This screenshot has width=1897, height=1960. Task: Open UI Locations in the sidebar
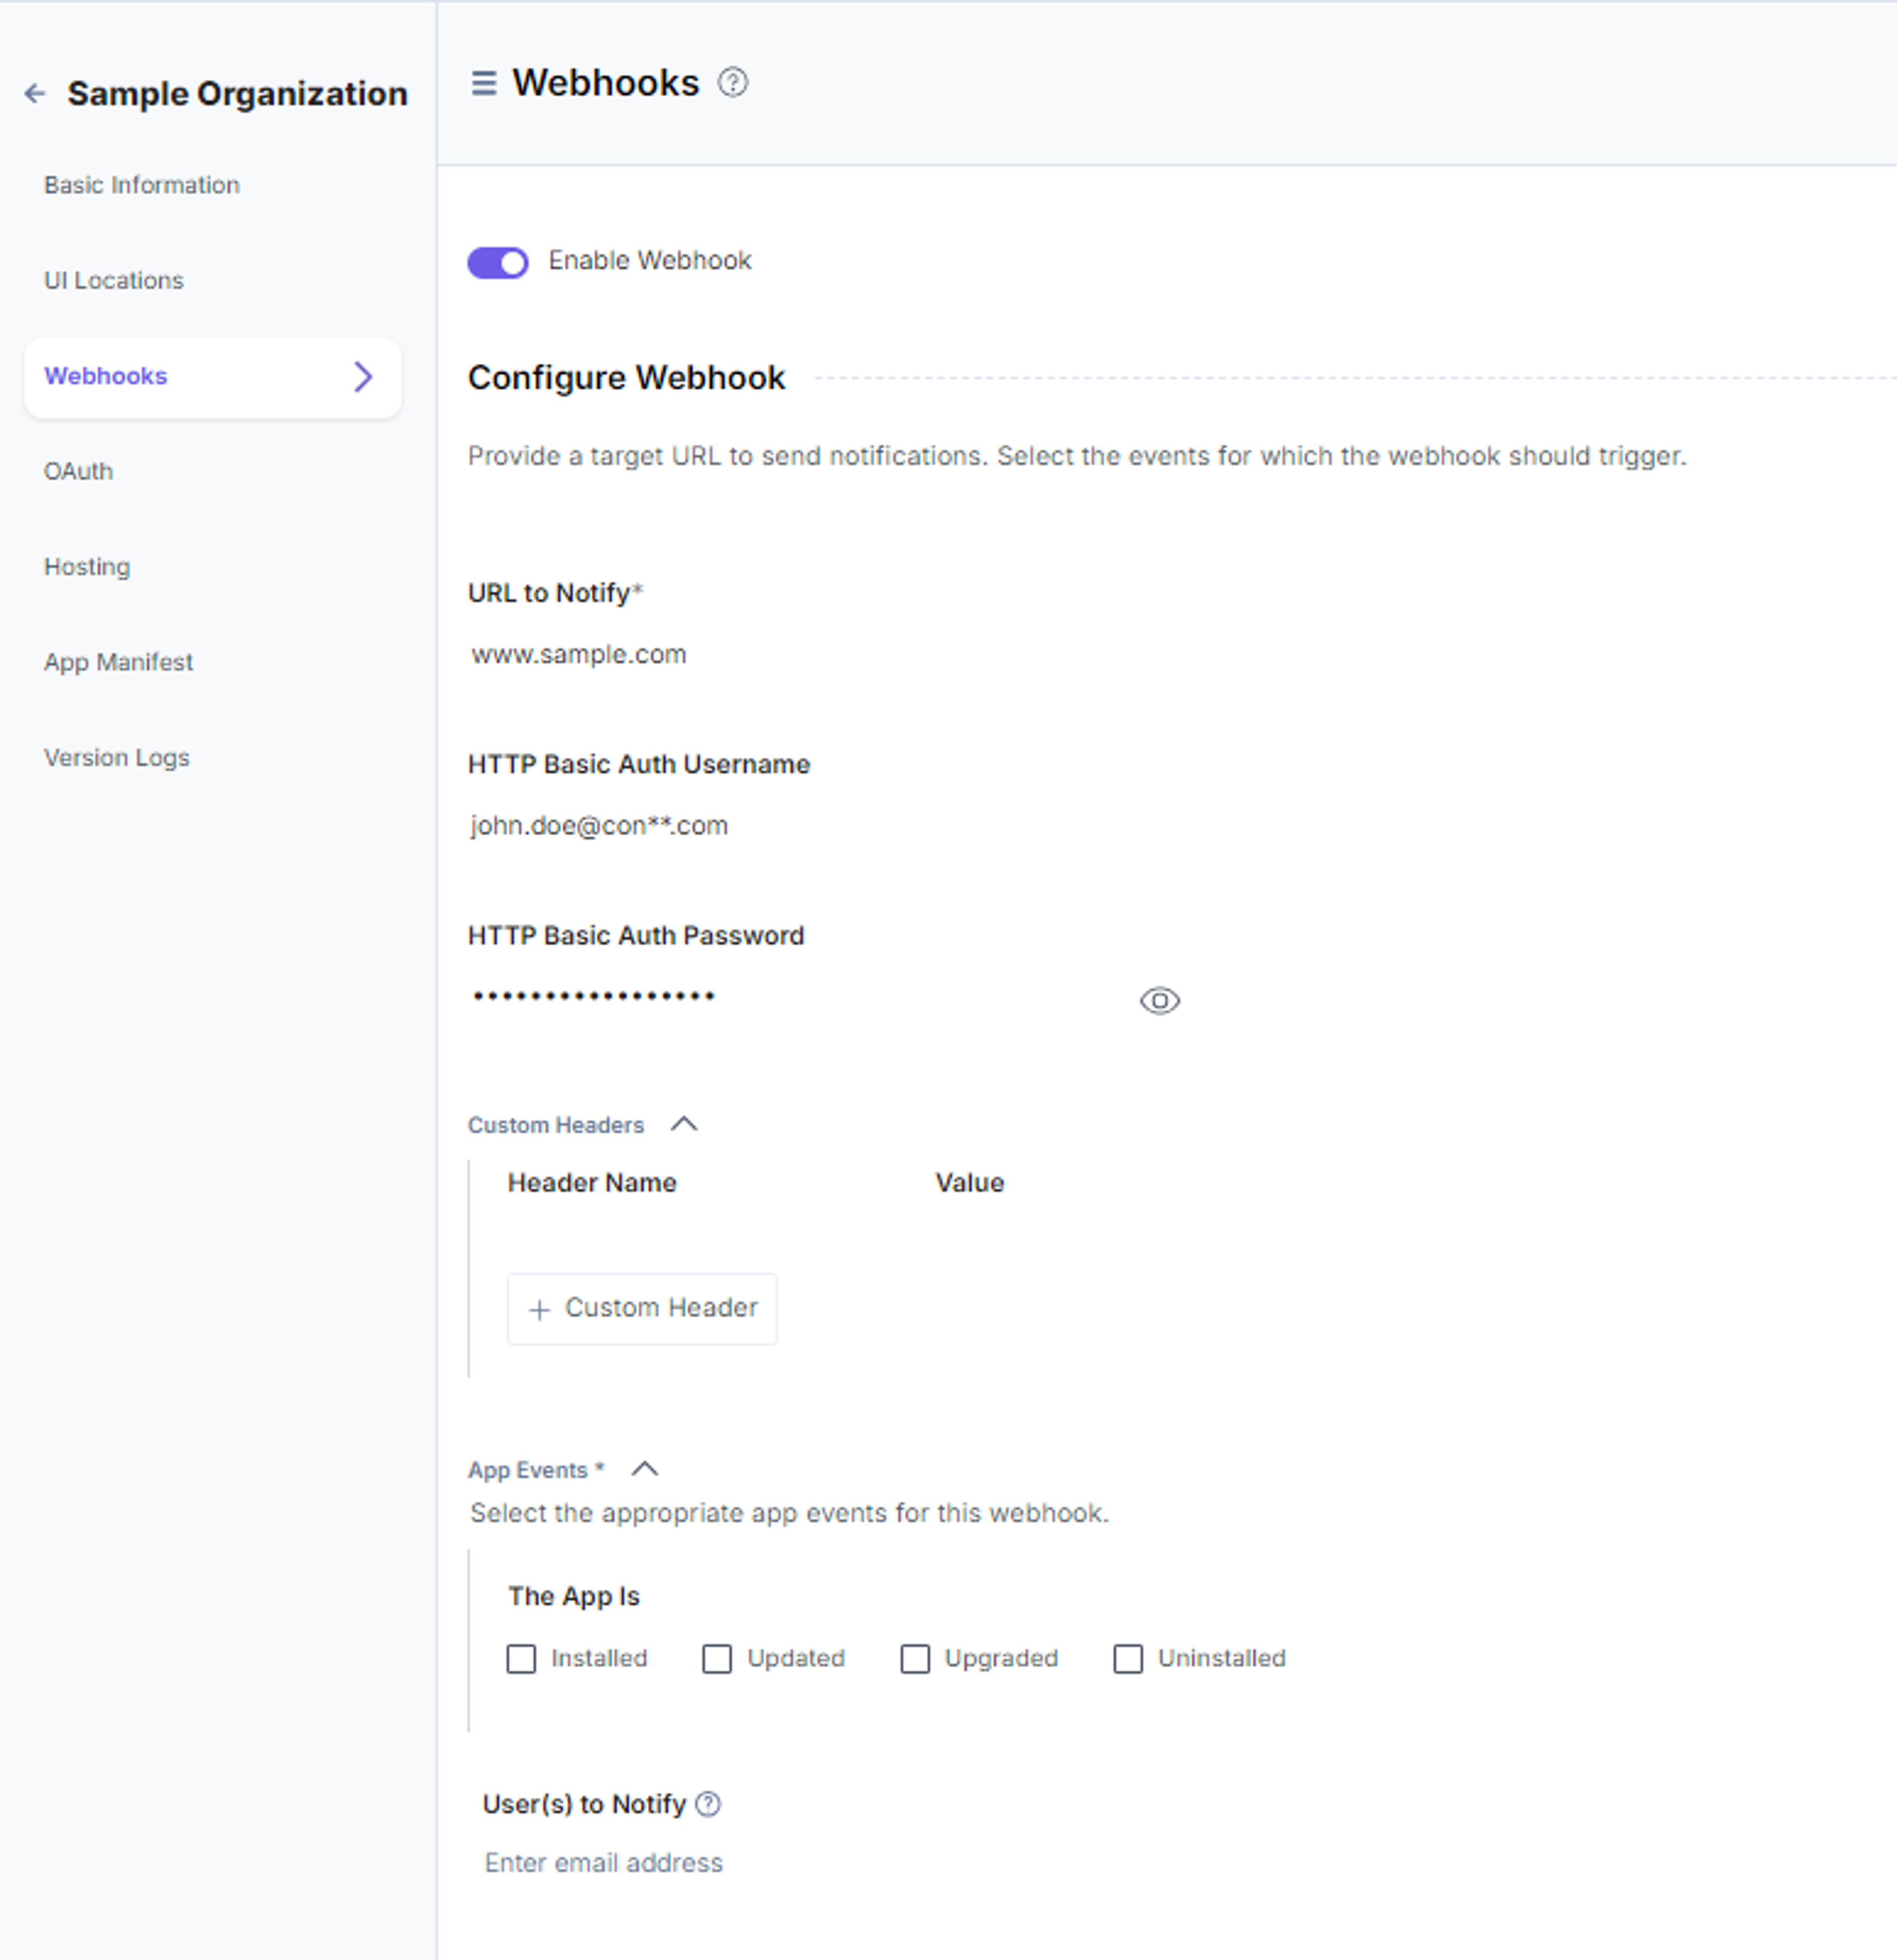point(114,281)
